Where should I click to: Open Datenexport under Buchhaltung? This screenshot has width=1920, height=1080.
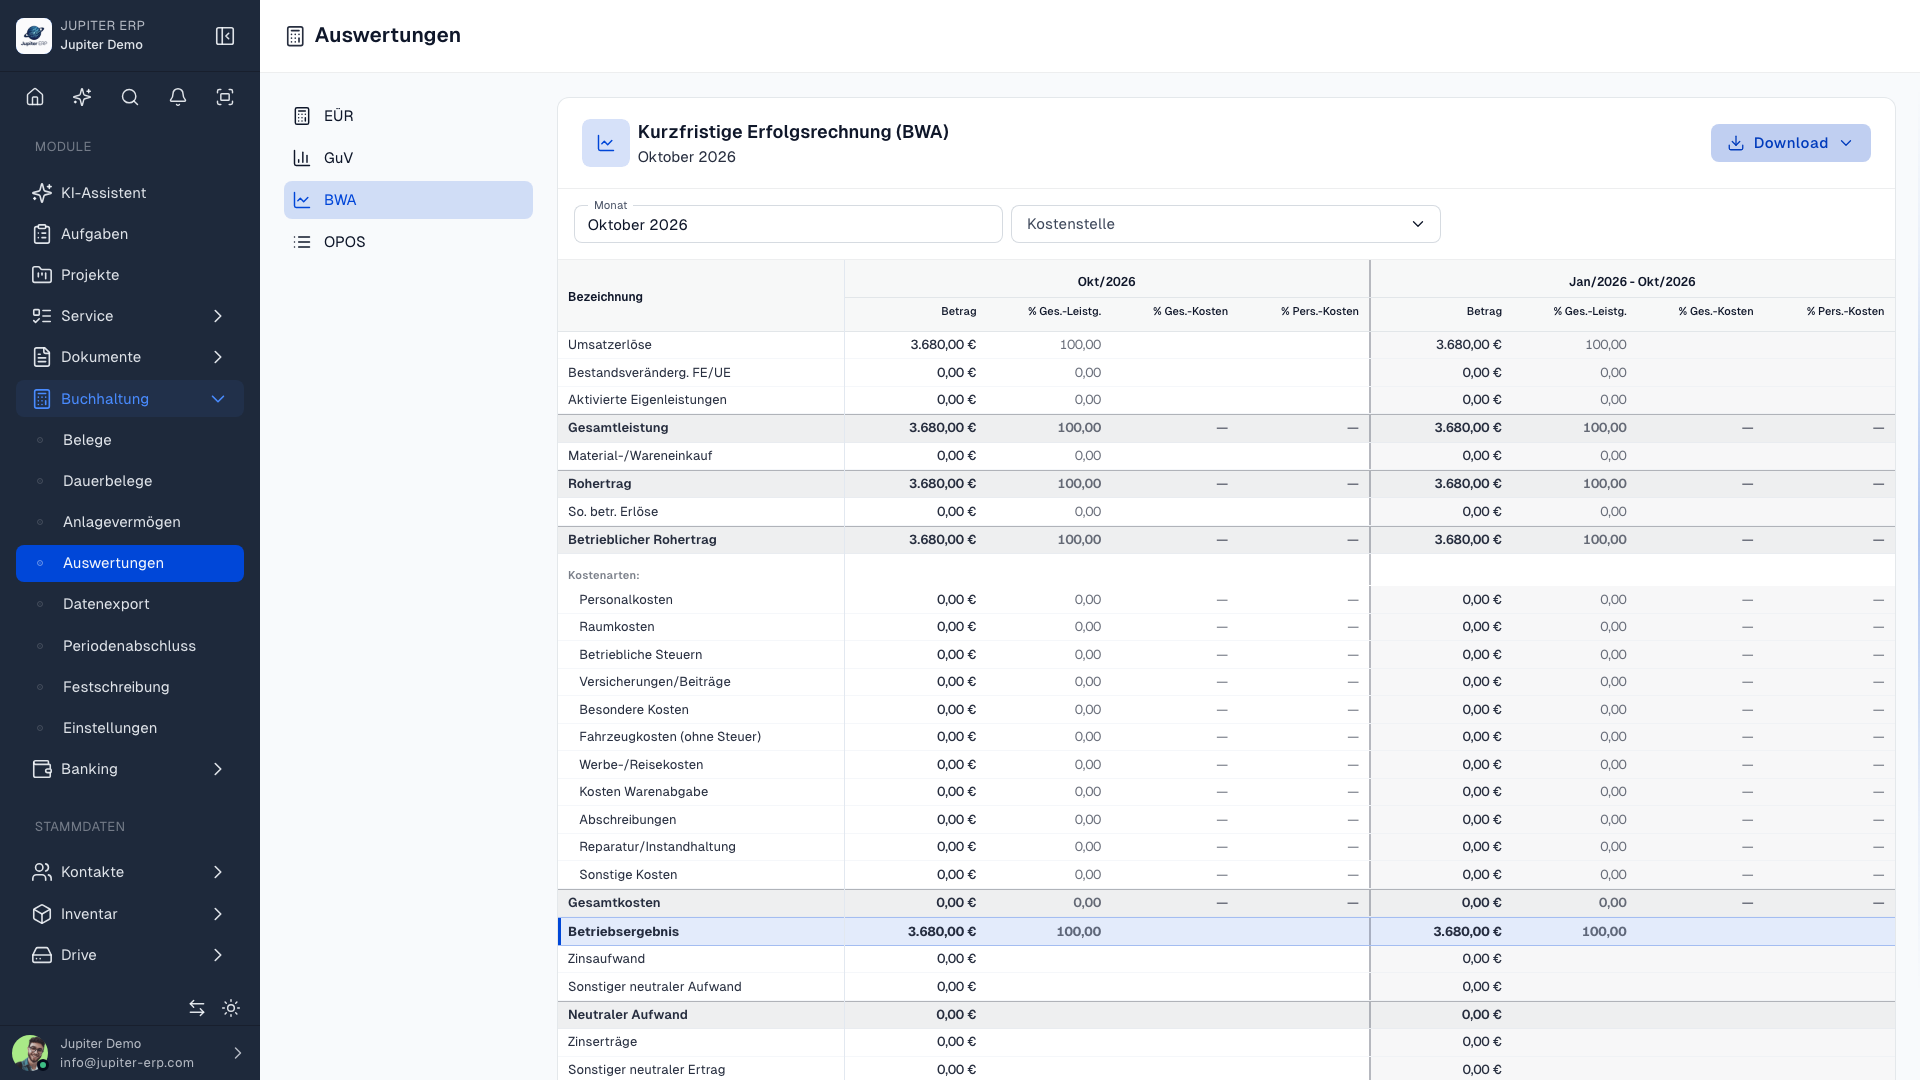tap(130, 604)
